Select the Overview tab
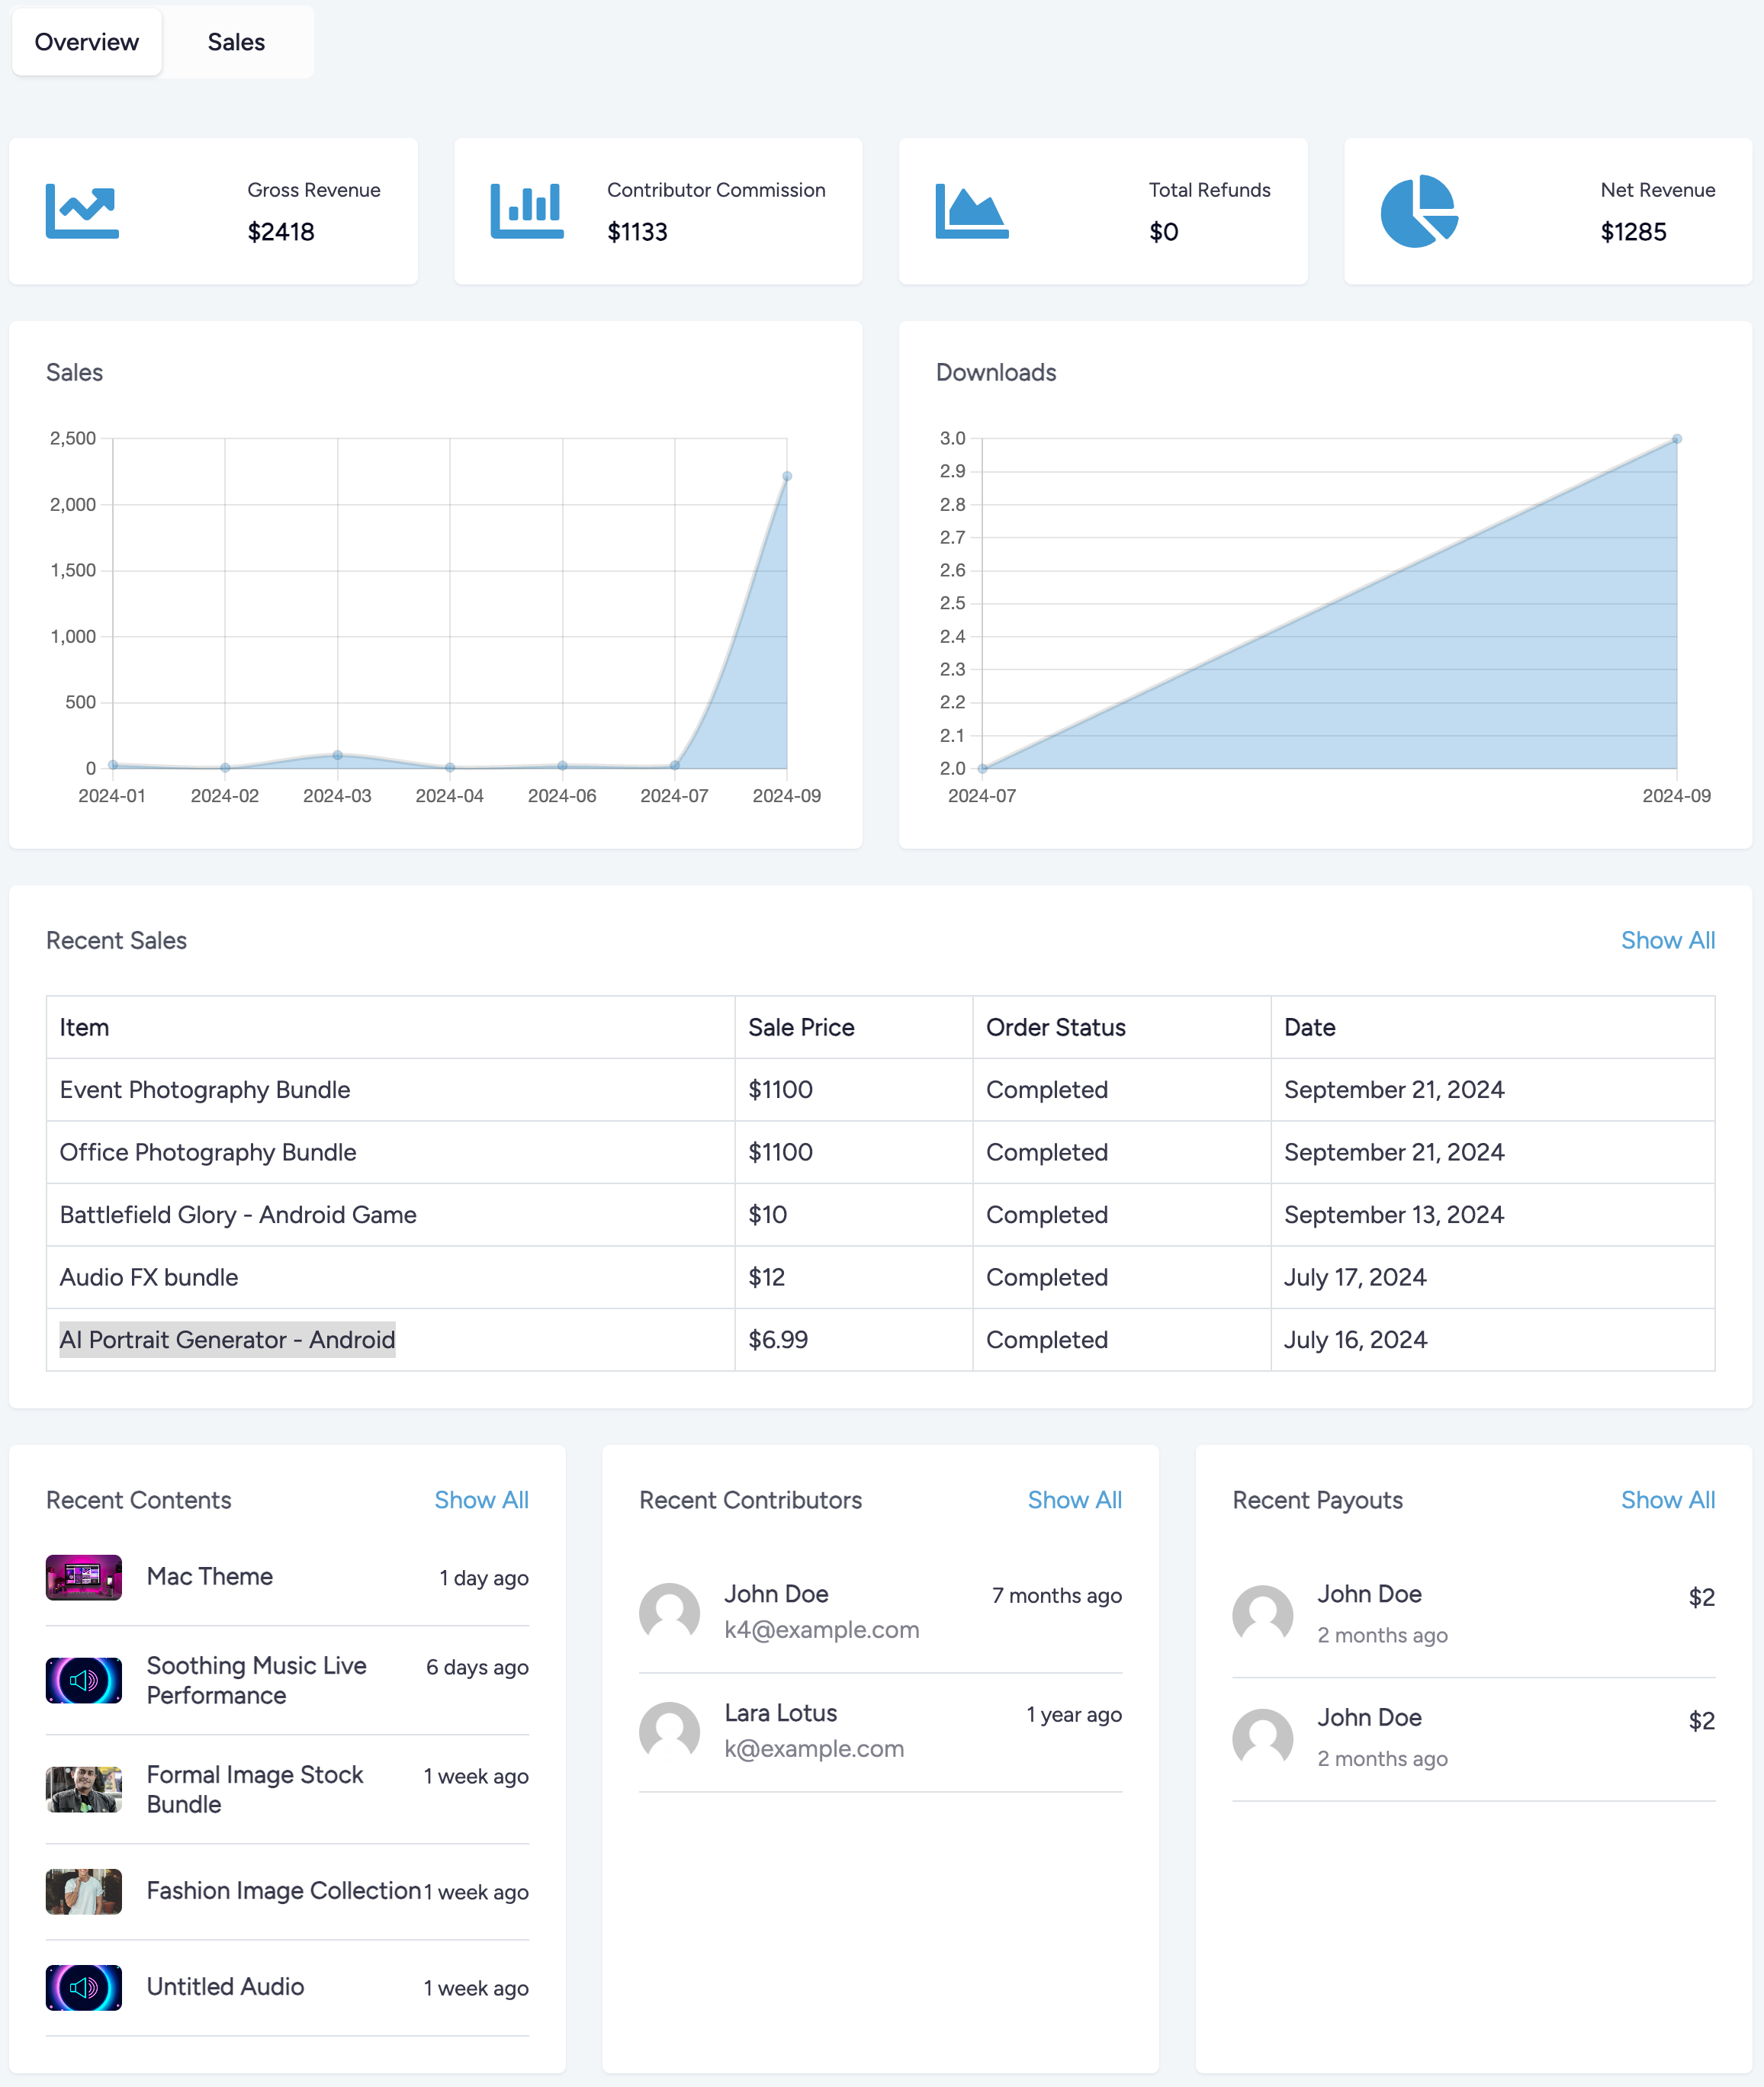The height and width of the screenshot is (2087, 1764). click(87, 42)
